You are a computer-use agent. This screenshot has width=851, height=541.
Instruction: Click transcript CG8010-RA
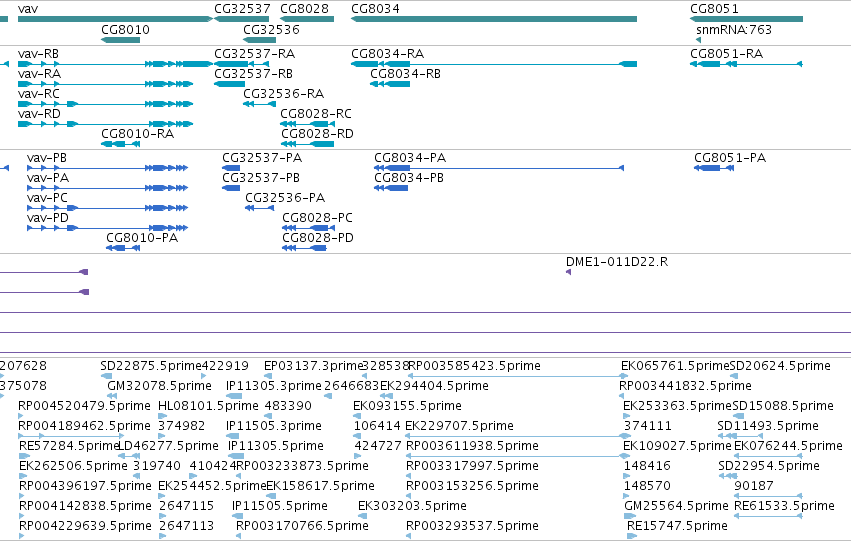(138, 134)
